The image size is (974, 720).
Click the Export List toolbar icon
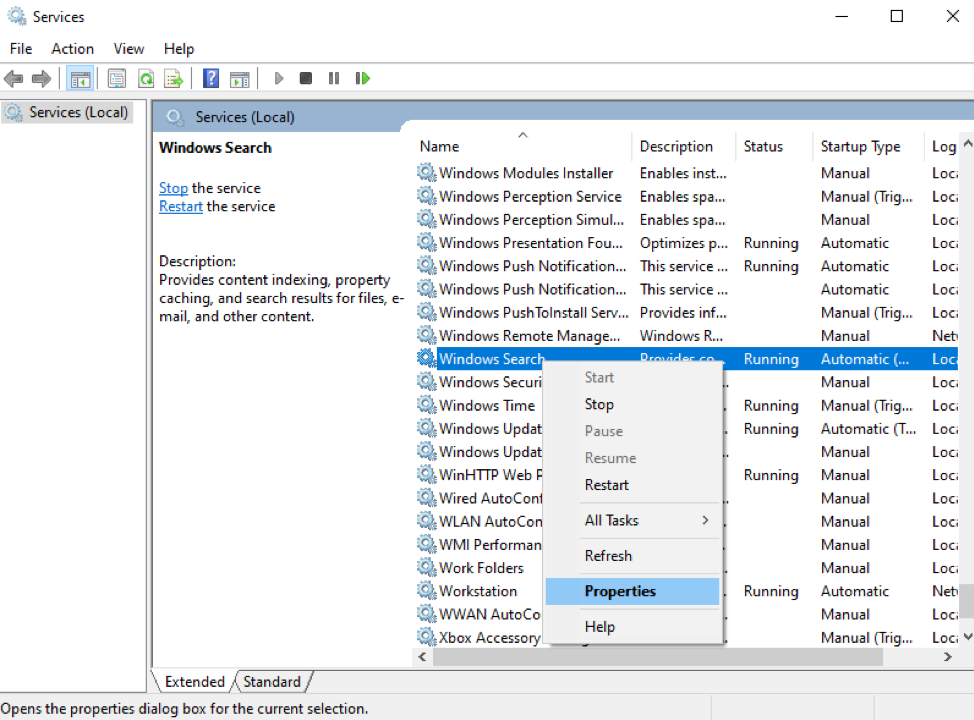174,78
